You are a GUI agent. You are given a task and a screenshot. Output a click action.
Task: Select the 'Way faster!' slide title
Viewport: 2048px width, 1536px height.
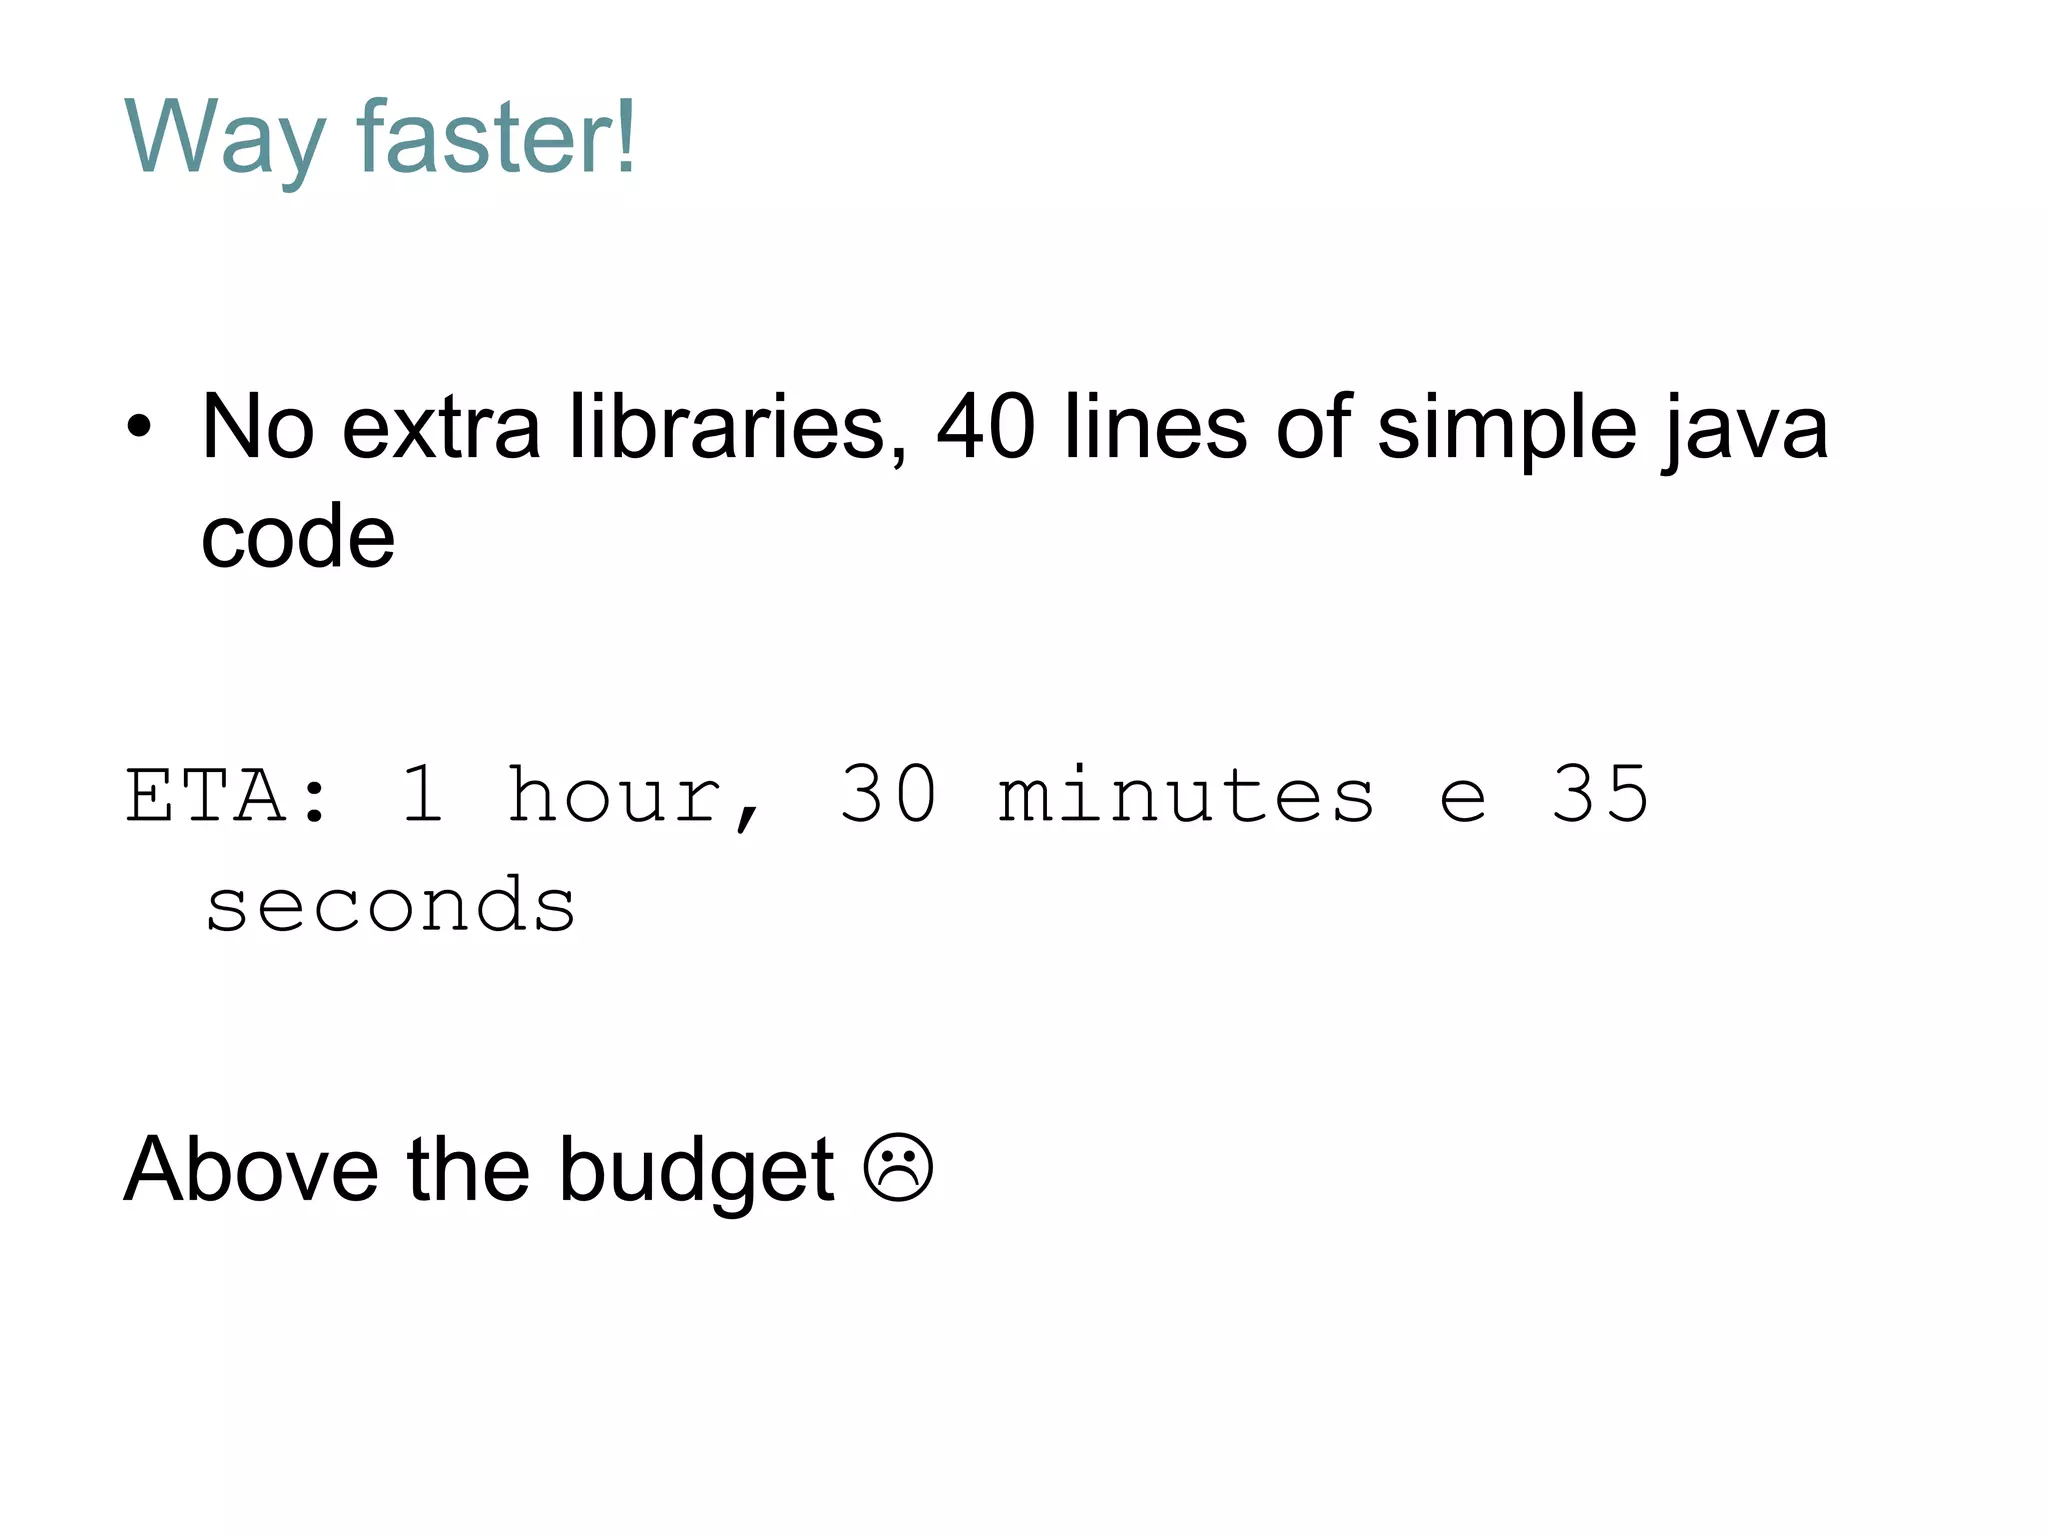tap(380, 138)
